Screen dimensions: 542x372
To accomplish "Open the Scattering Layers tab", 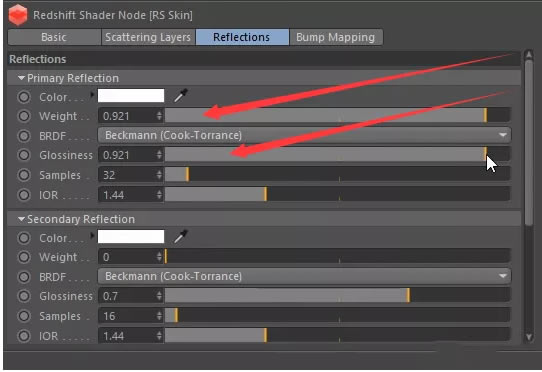I will 148,37.
